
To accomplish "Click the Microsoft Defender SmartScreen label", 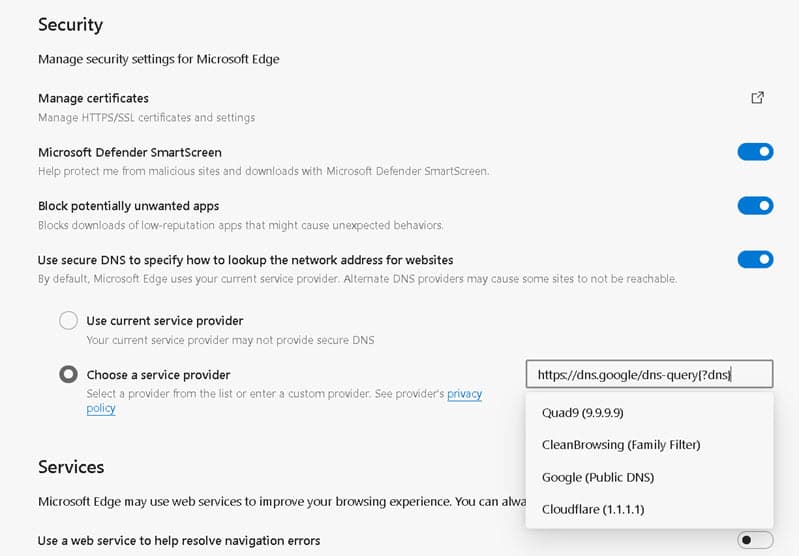I will click(130, 153).
